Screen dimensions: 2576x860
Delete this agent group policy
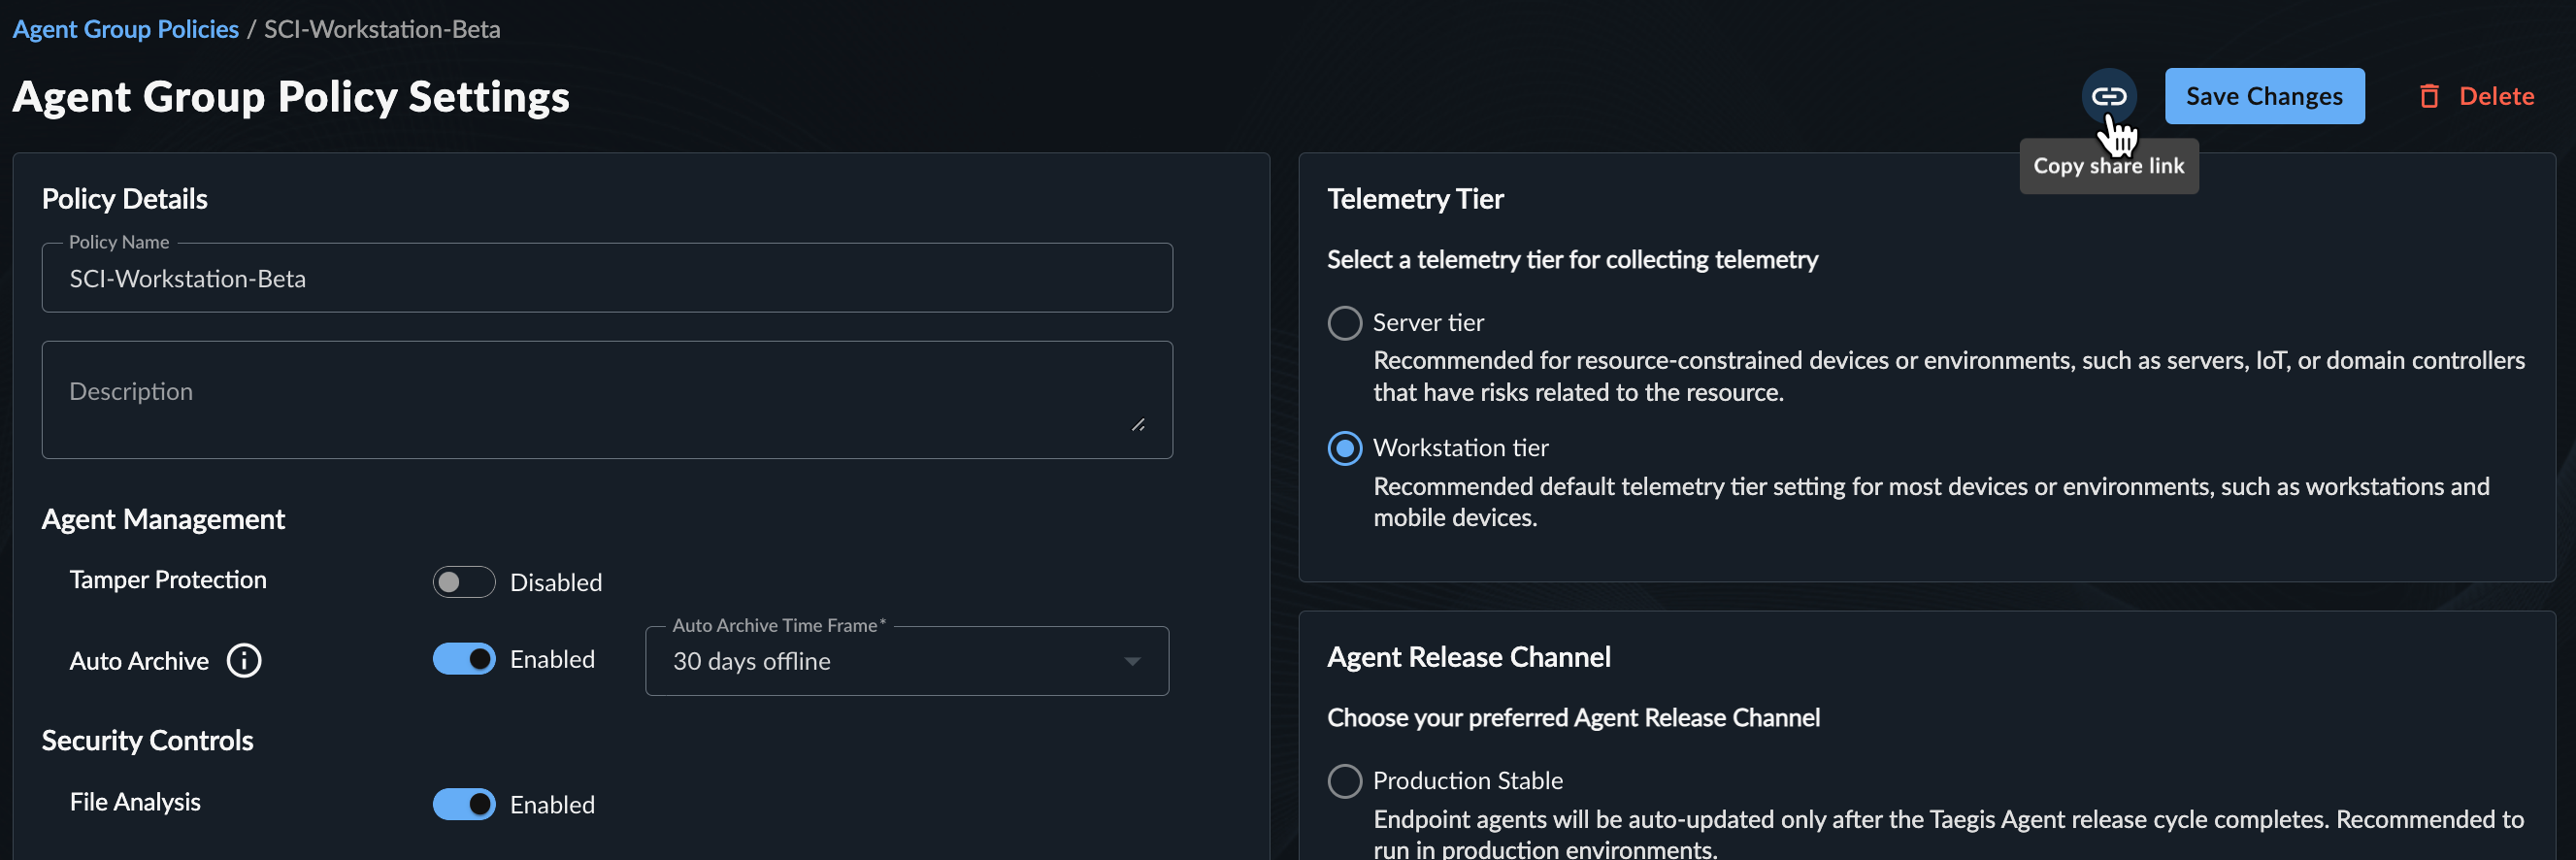click(x=2477, y=96)
